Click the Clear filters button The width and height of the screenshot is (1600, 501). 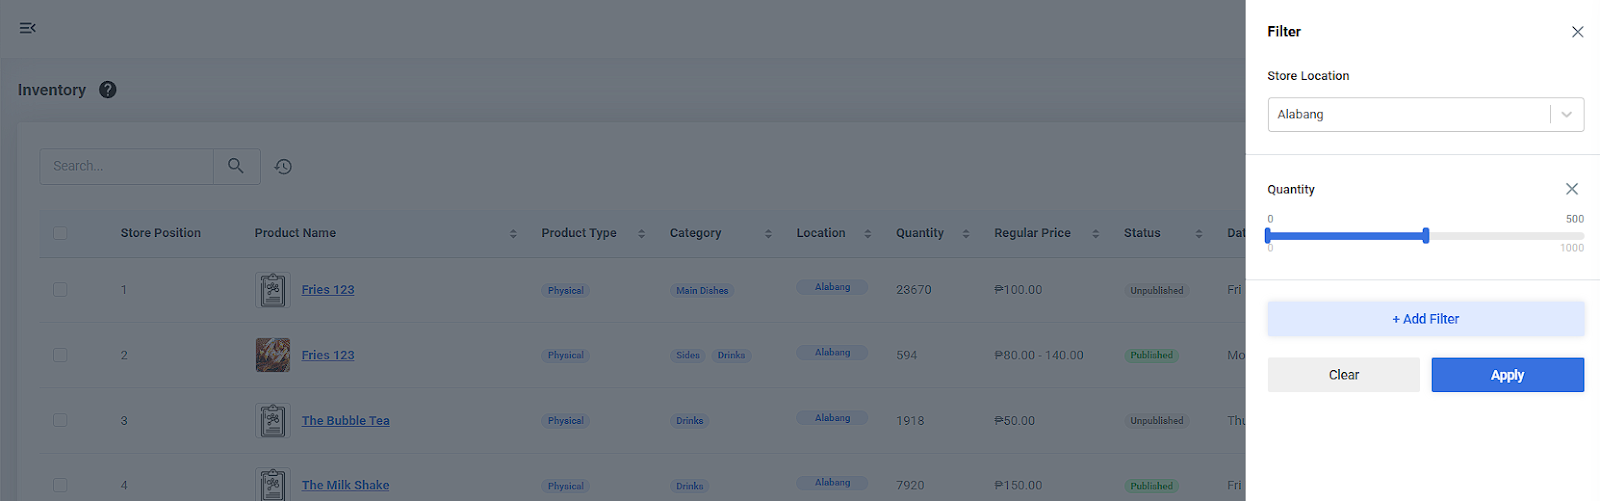[1344, 375]
